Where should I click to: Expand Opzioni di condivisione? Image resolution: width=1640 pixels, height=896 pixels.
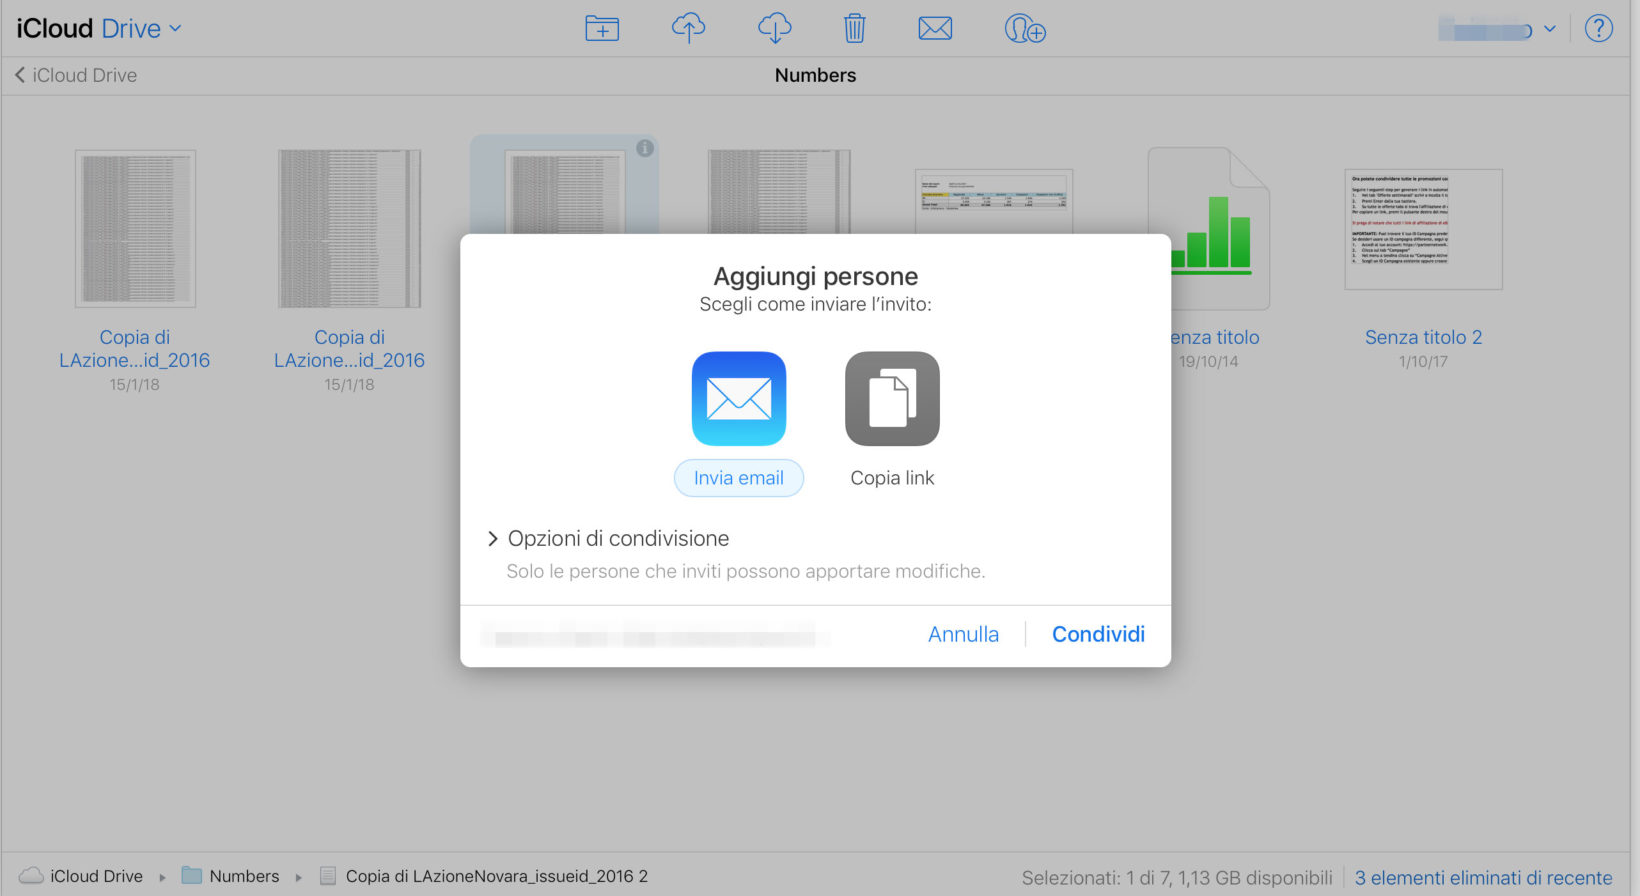click(x=608, y=538)
